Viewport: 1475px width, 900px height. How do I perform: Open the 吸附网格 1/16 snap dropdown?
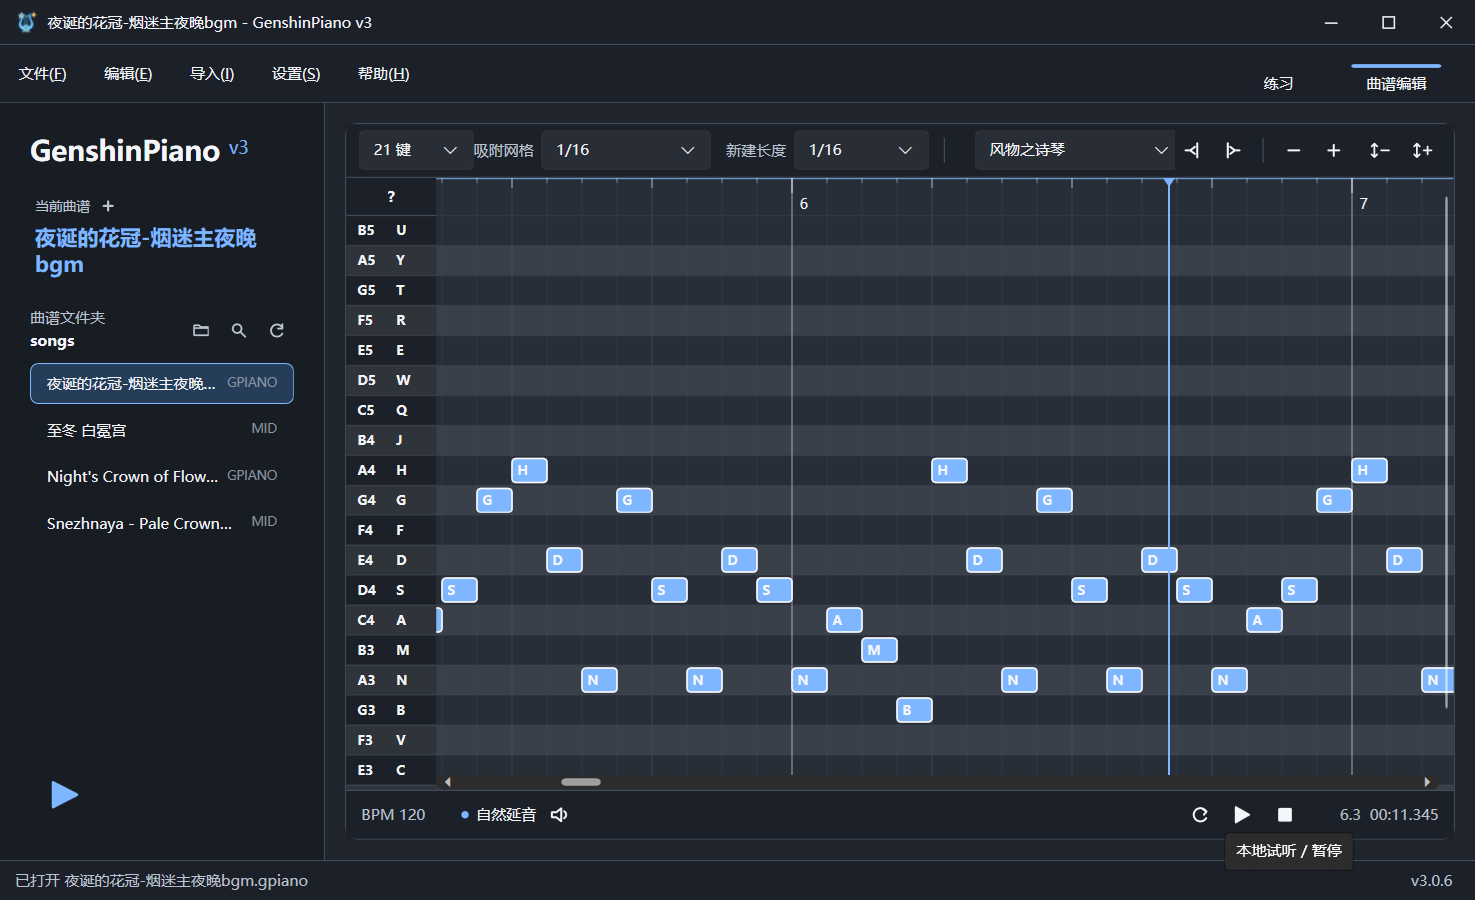pos(625,150)
